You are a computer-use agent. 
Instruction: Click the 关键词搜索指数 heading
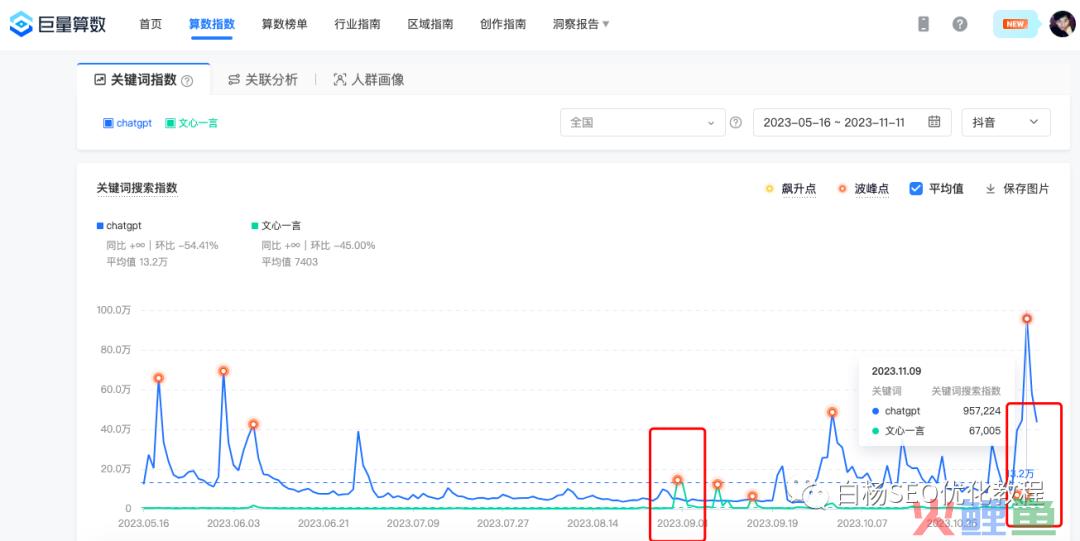137,187
